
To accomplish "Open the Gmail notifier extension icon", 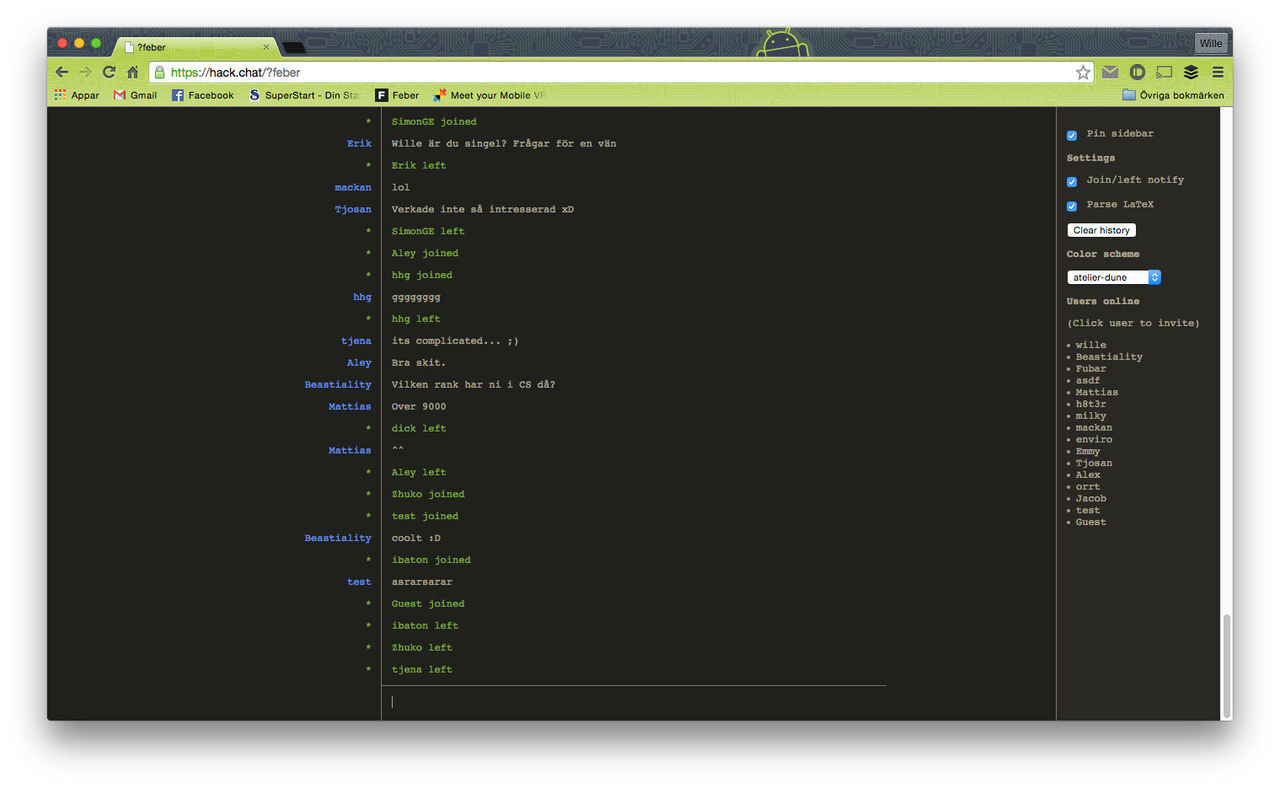I will point(1110,71).
